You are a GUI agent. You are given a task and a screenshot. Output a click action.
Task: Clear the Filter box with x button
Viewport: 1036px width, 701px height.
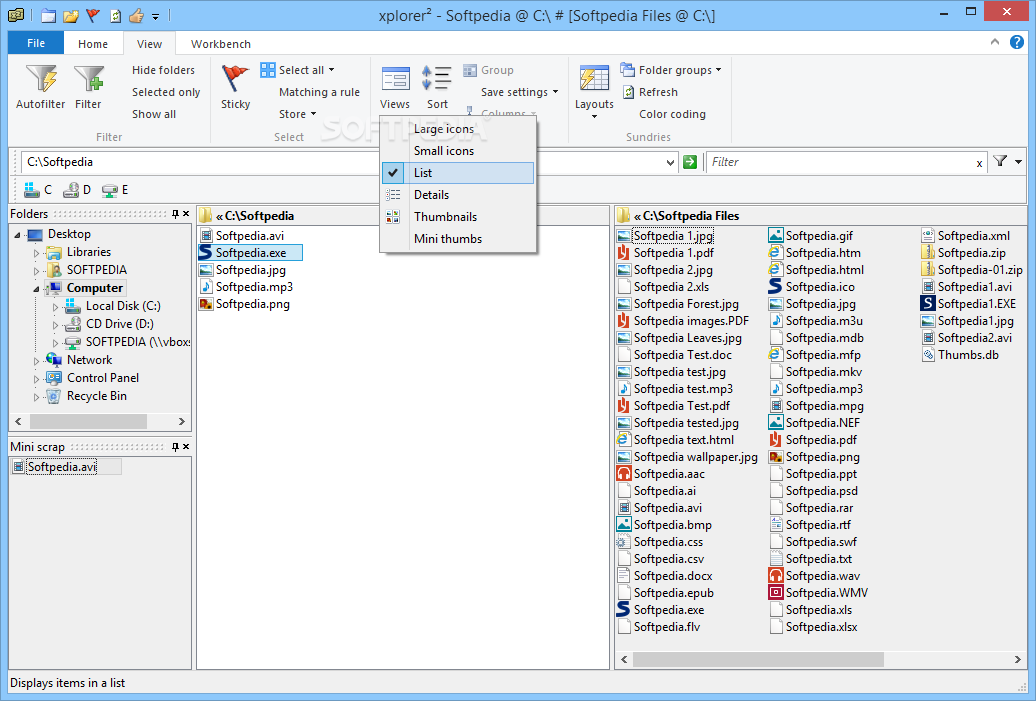click(979, 163)
